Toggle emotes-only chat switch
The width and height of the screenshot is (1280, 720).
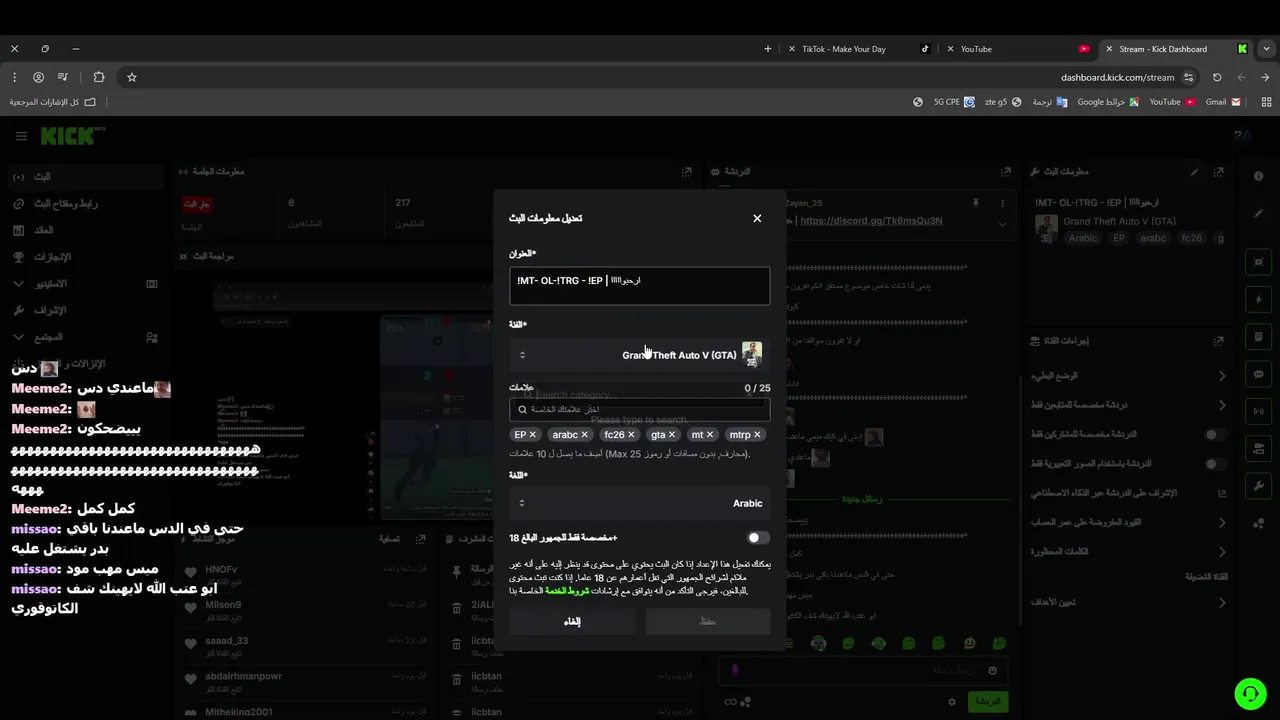pyautogui.click(x=1214, y=464)
